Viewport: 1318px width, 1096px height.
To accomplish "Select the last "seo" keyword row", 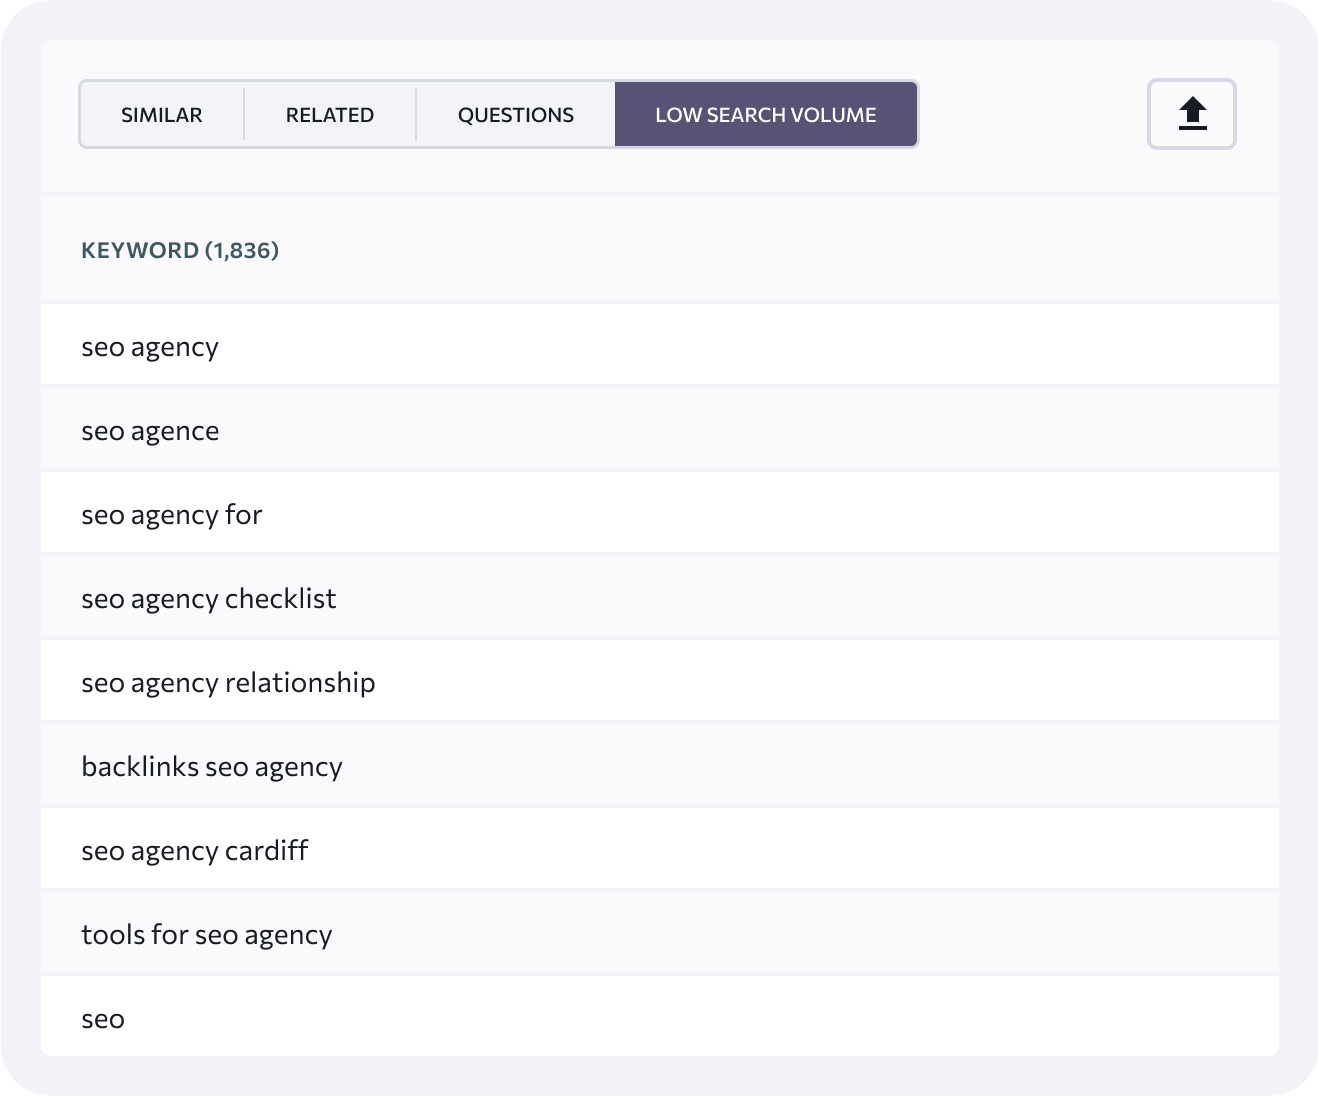I will 660,1017.
